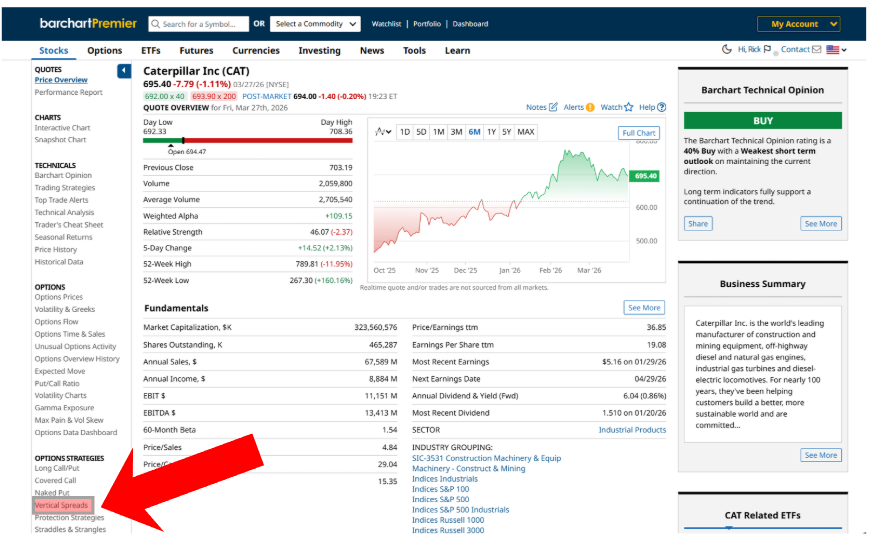This screenshot has height=549, width=870.
Task: Click See More in Fundamentals
Action: 644,308
